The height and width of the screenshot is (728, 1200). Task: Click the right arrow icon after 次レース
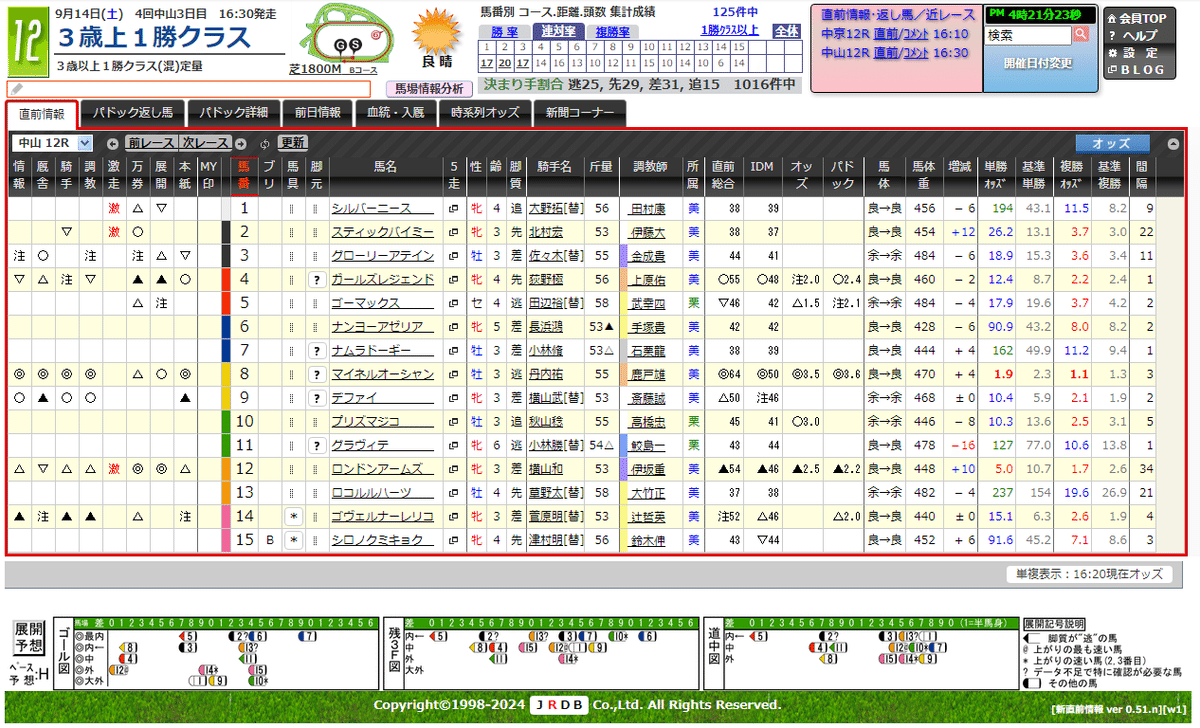(239, 143)
